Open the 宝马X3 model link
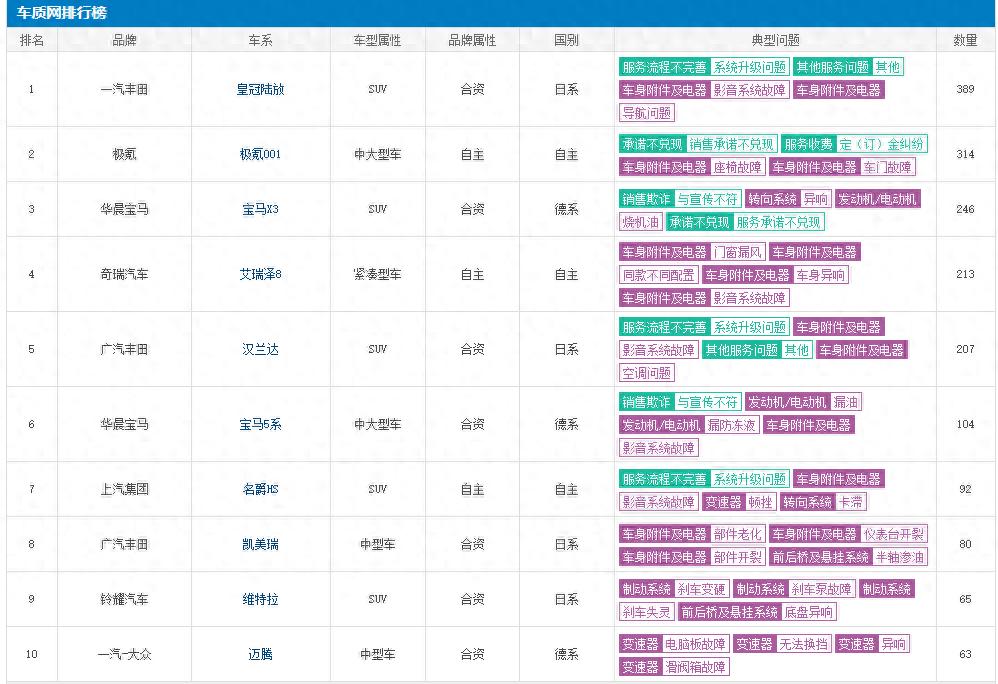Screen dimensions: 998x684 tap(260, 209)
